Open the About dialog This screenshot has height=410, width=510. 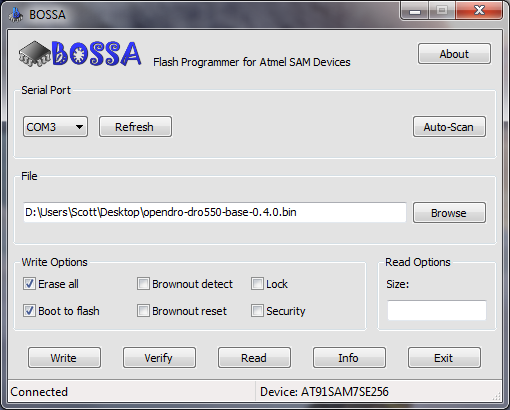point(454,54)
